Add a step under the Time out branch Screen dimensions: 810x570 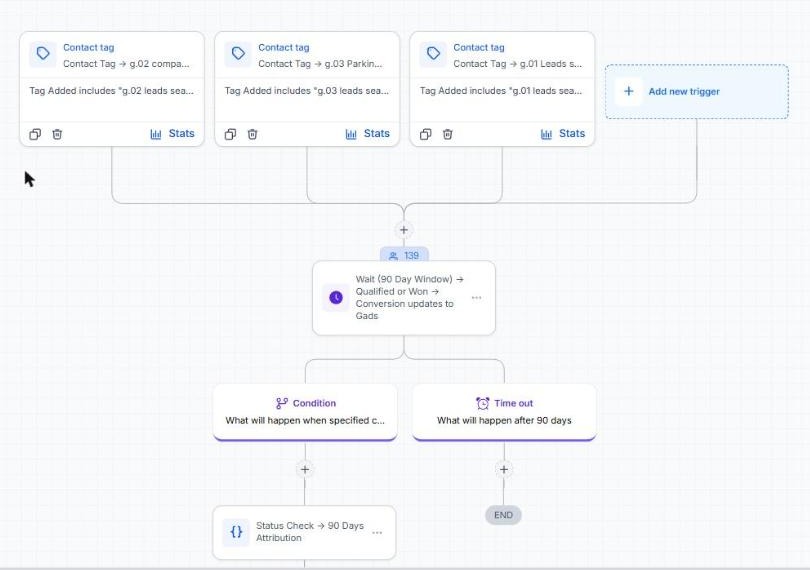pos(504,469)
